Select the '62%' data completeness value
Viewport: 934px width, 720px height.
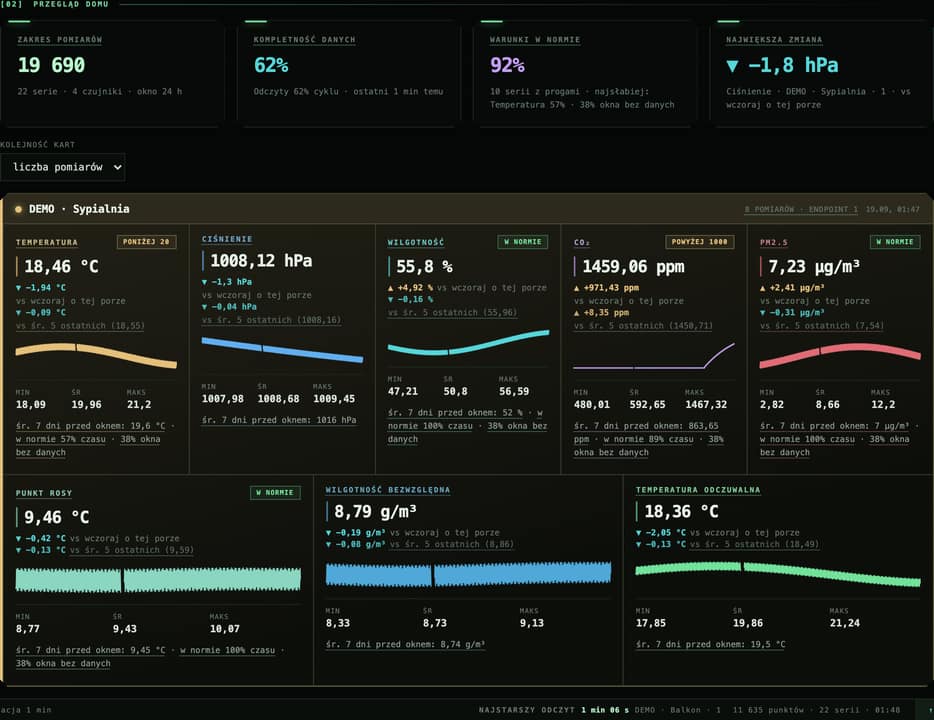(271, 65)
